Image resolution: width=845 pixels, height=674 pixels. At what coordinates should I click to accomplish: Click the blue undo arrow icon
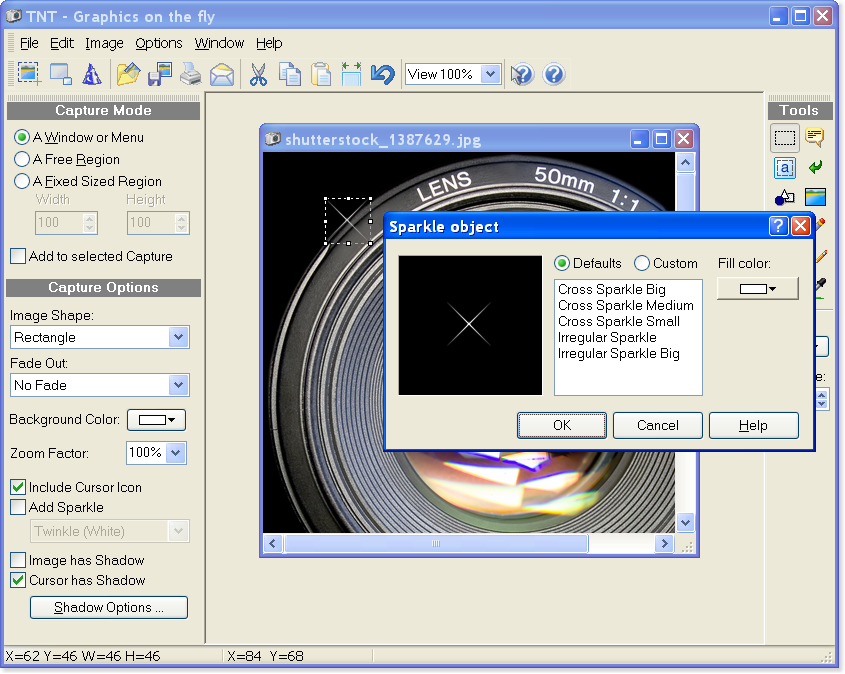pyautogui.click(x=383, y=74)
